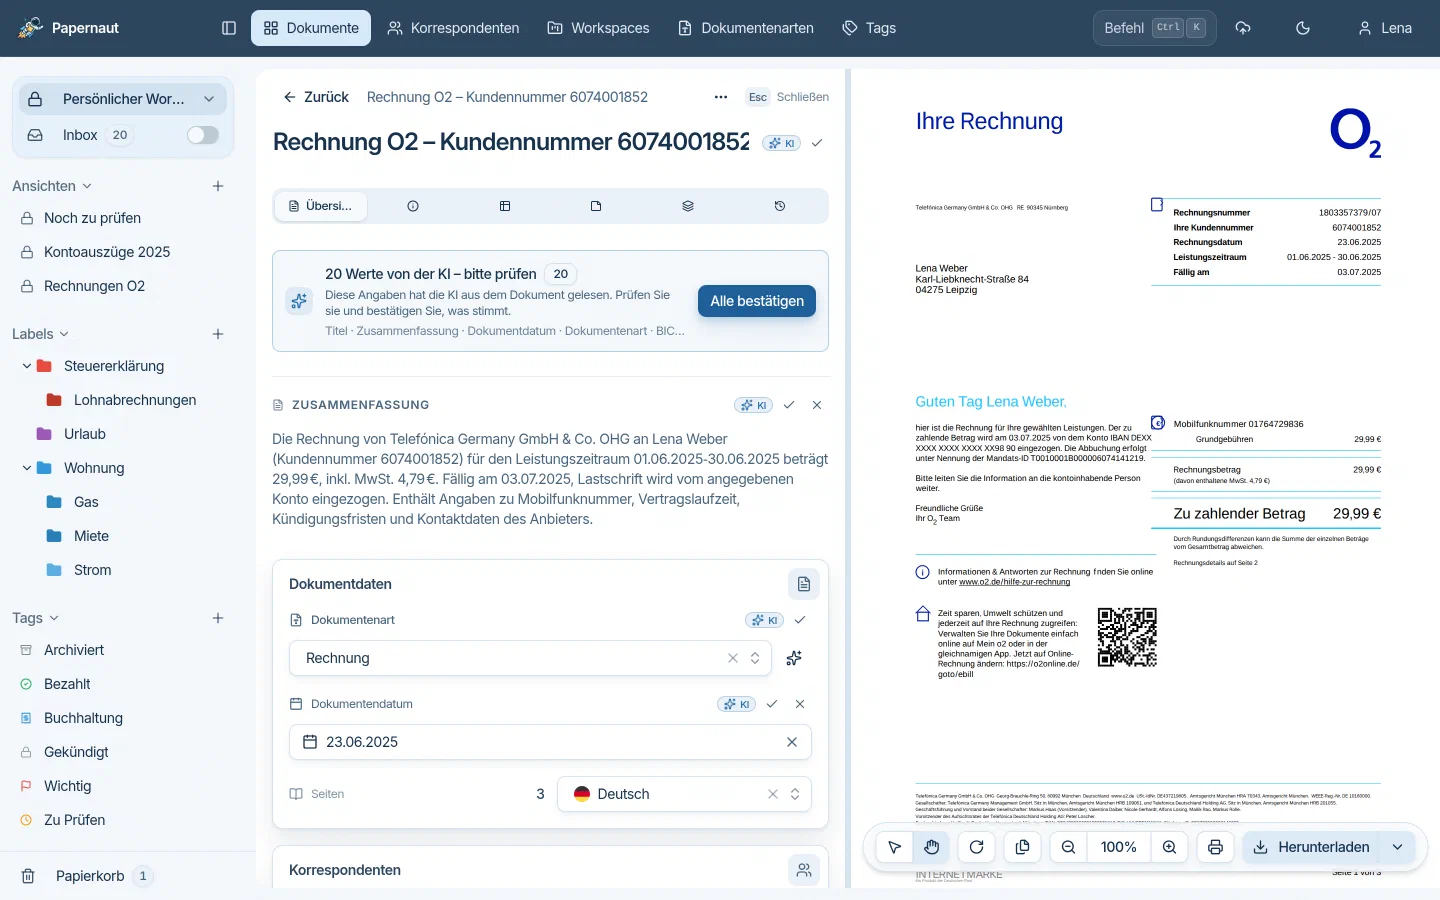This screenshot has height=900, width=1440.
Task: Open the history clock tab icon
Action: tap(780, 206)
